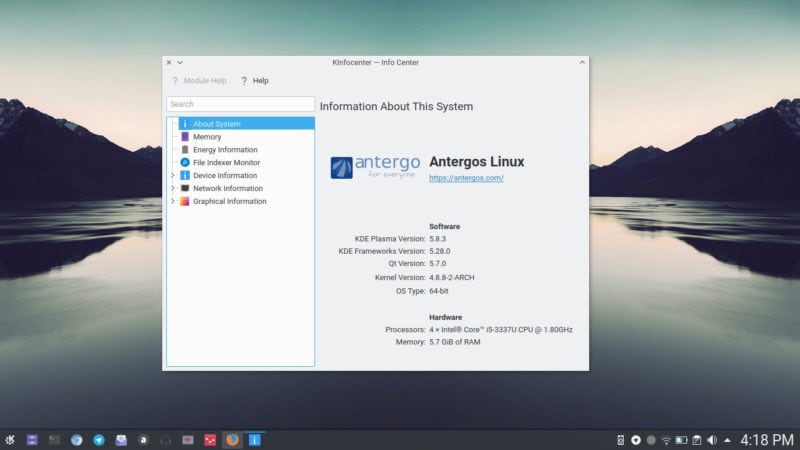Click the 'Hardware' section label
This screenshot has height=450, width=800.
tap(445, 317)
